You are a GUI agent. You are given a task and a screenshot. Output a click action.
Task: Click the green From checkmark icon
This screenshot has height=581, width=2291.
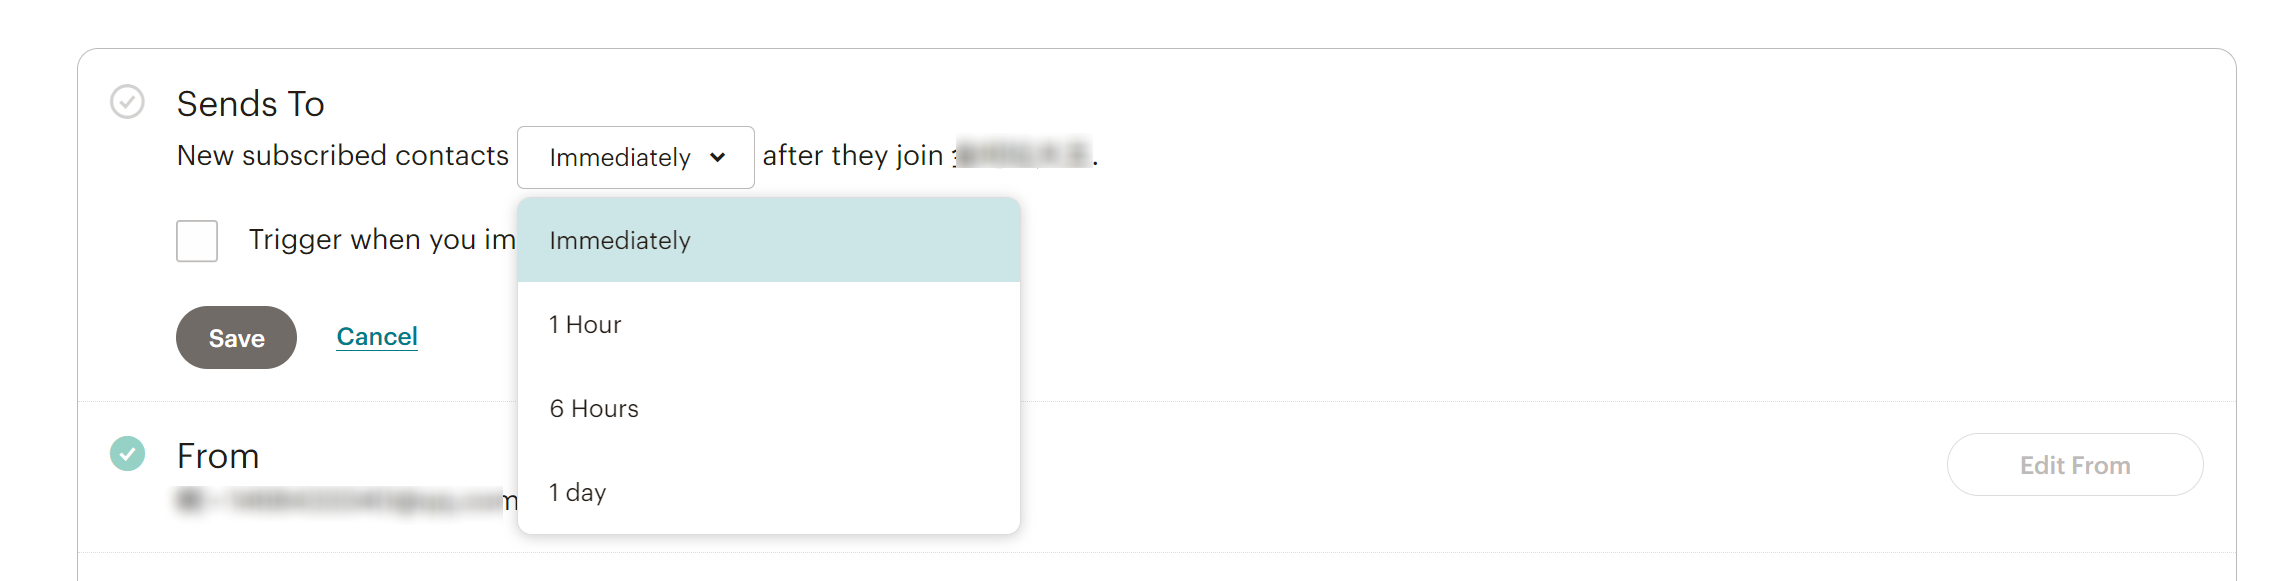(127, 454)
